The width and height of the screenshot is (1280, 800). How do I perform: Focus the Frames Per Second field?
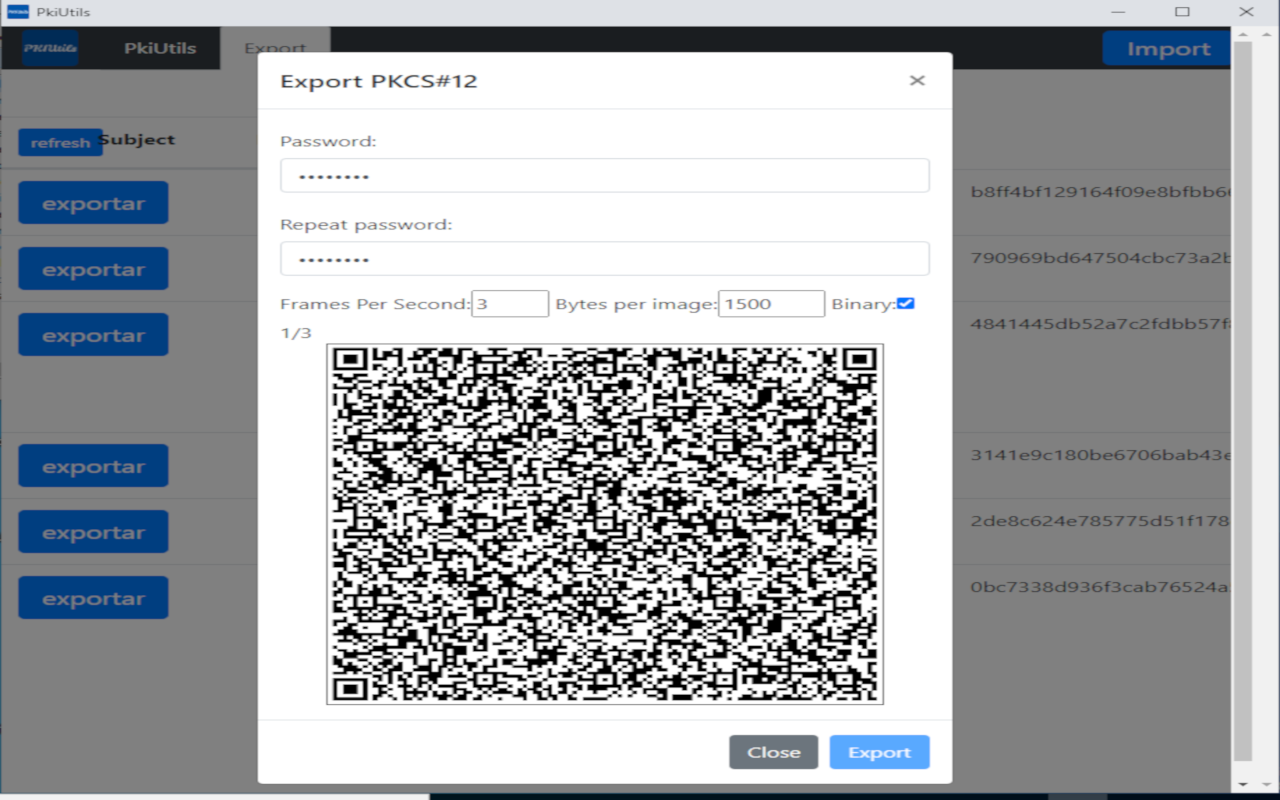(x=510, y=304)
